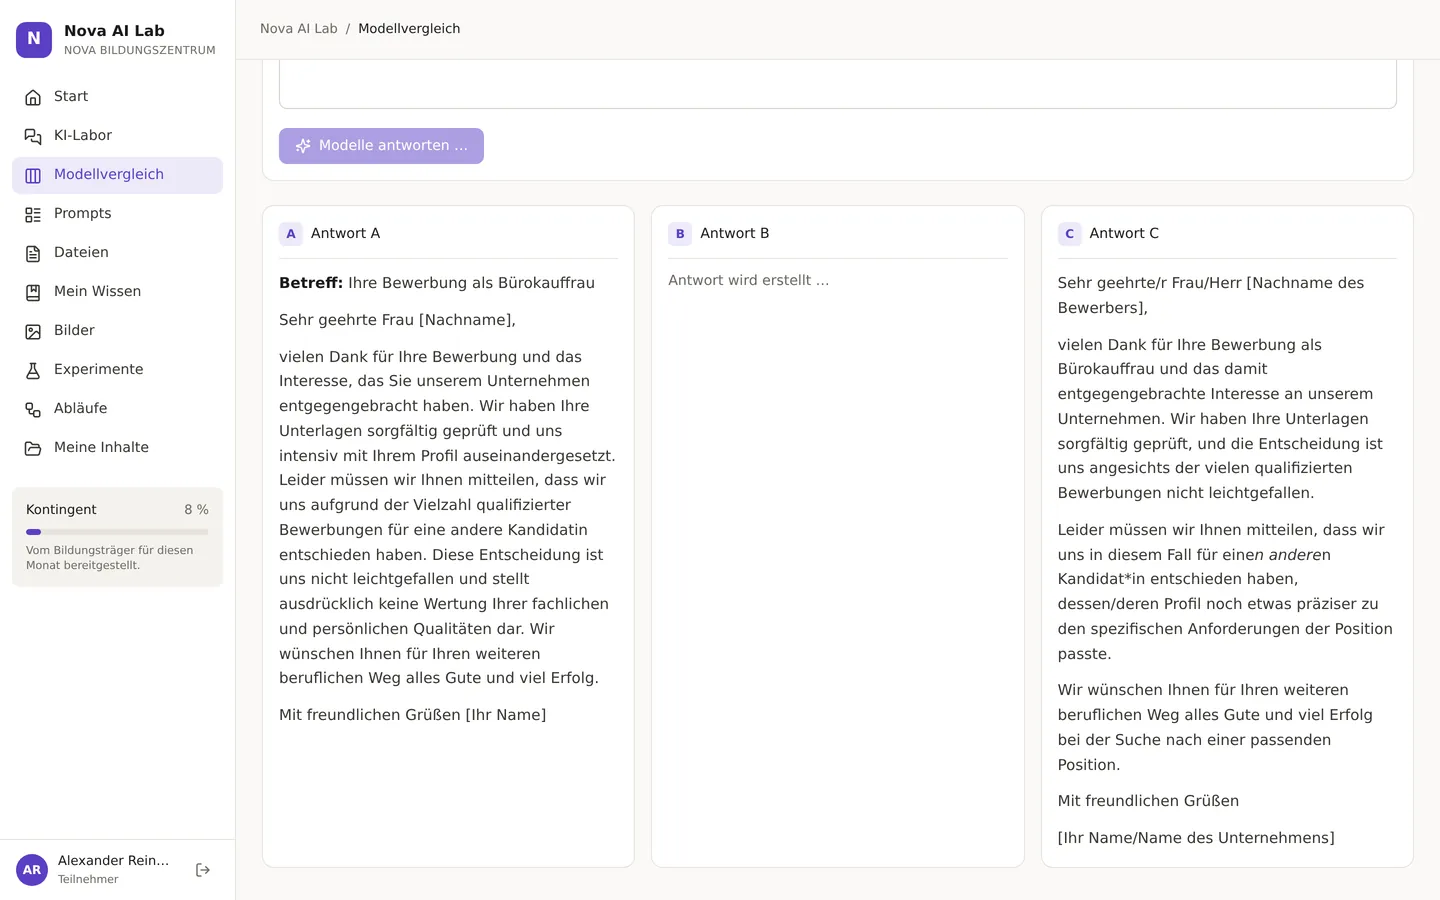
Task: Click the Antwort B card heading
Action: [x=734, y=234]
